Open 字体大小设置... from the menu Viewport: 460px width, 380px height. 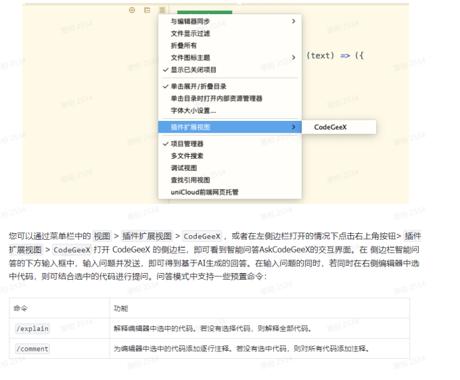click(x=230, y=110)
